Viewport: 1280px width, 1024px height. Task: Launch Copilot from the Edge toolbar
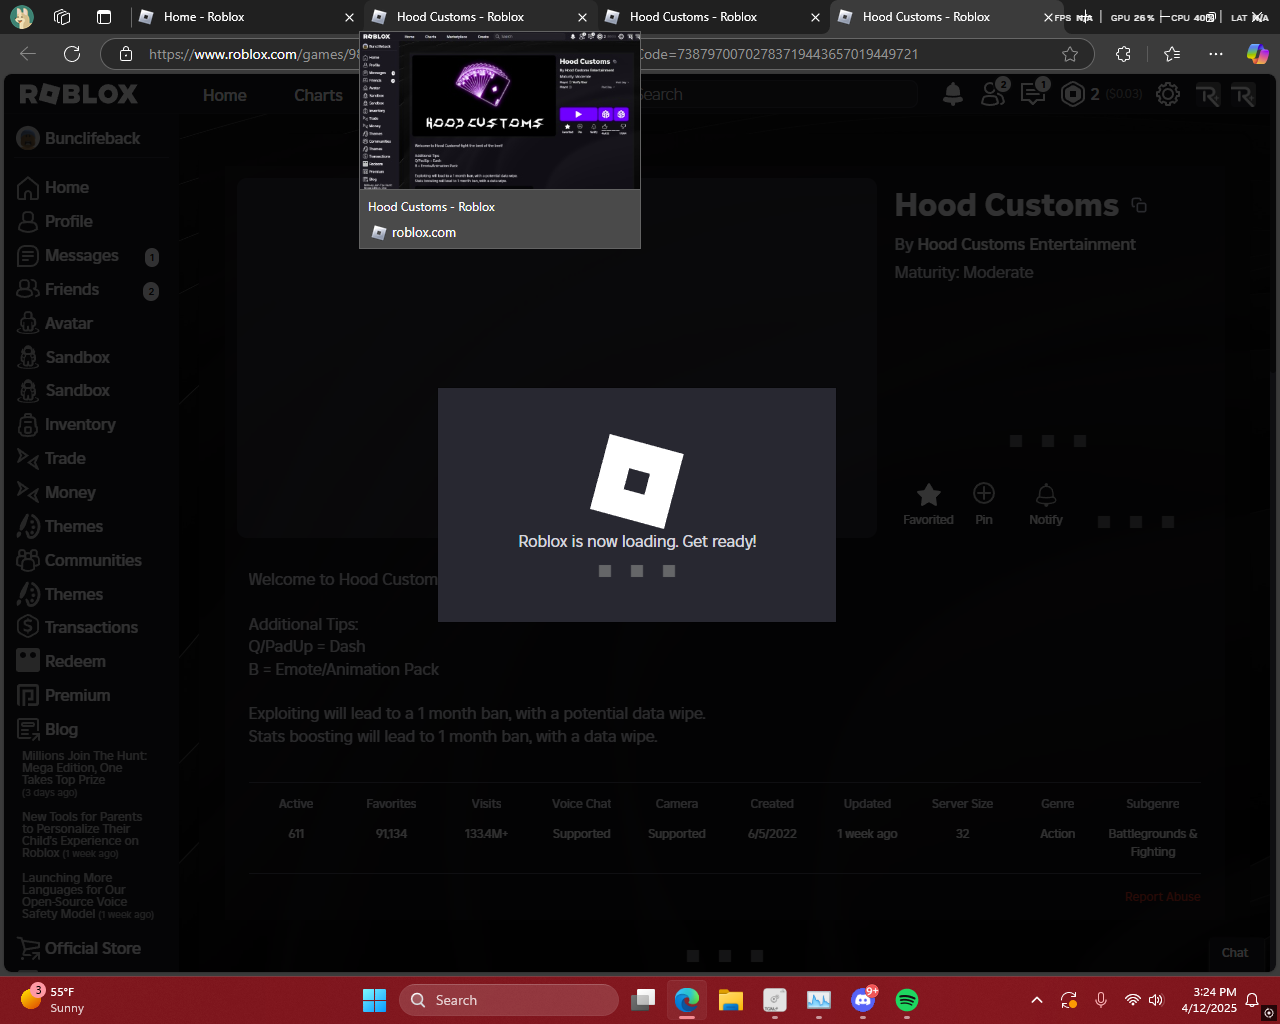coord(1257,54)
